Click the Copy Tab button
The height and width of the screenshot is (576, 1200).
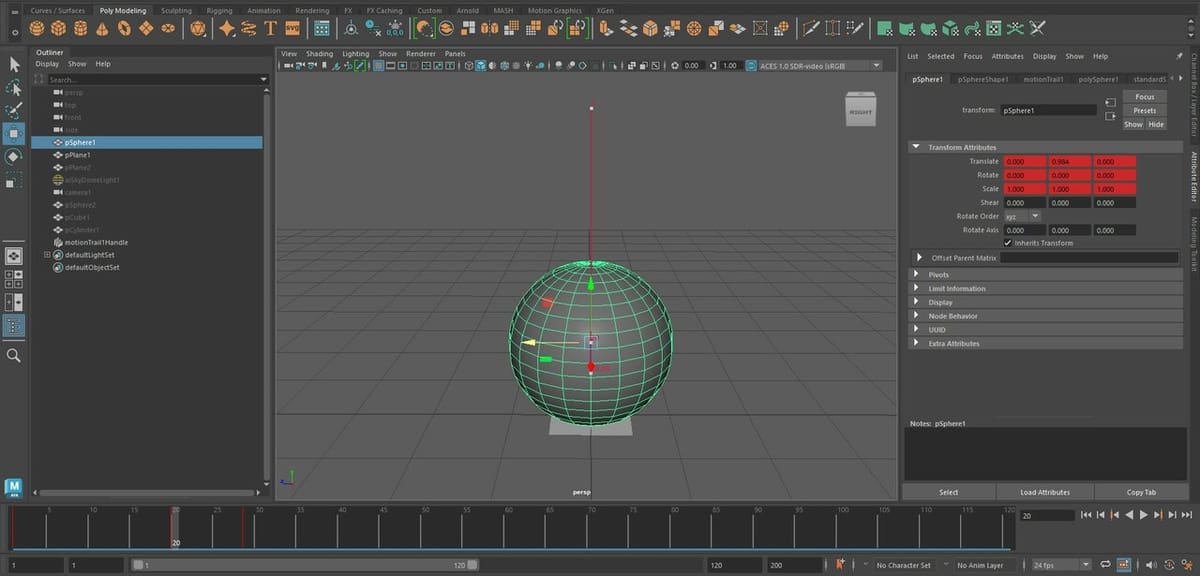pyautogui.click(x=1141, y=492)
